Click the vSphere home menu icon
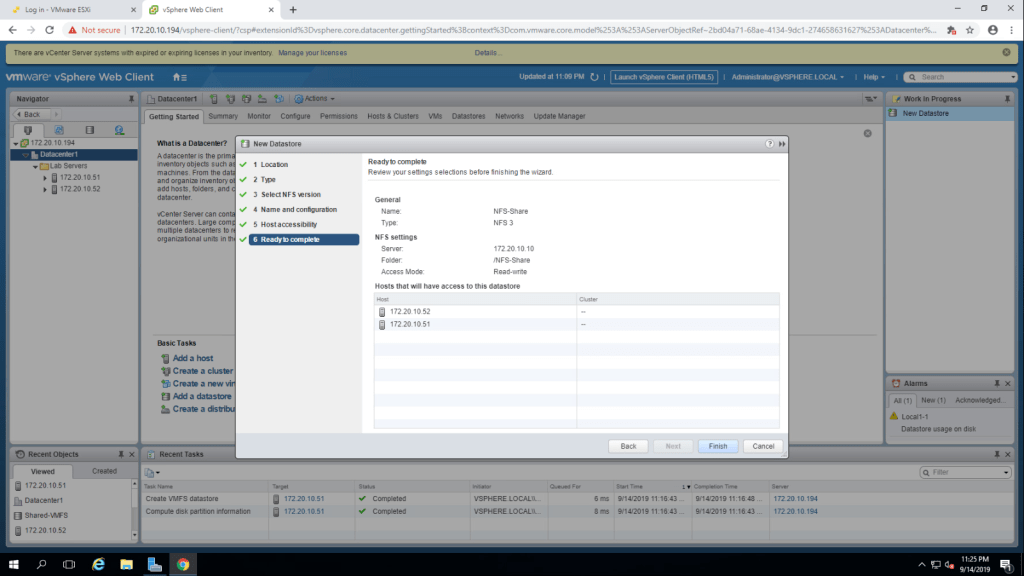Screen dimensions: 1024x576 (x=179, y=77)
